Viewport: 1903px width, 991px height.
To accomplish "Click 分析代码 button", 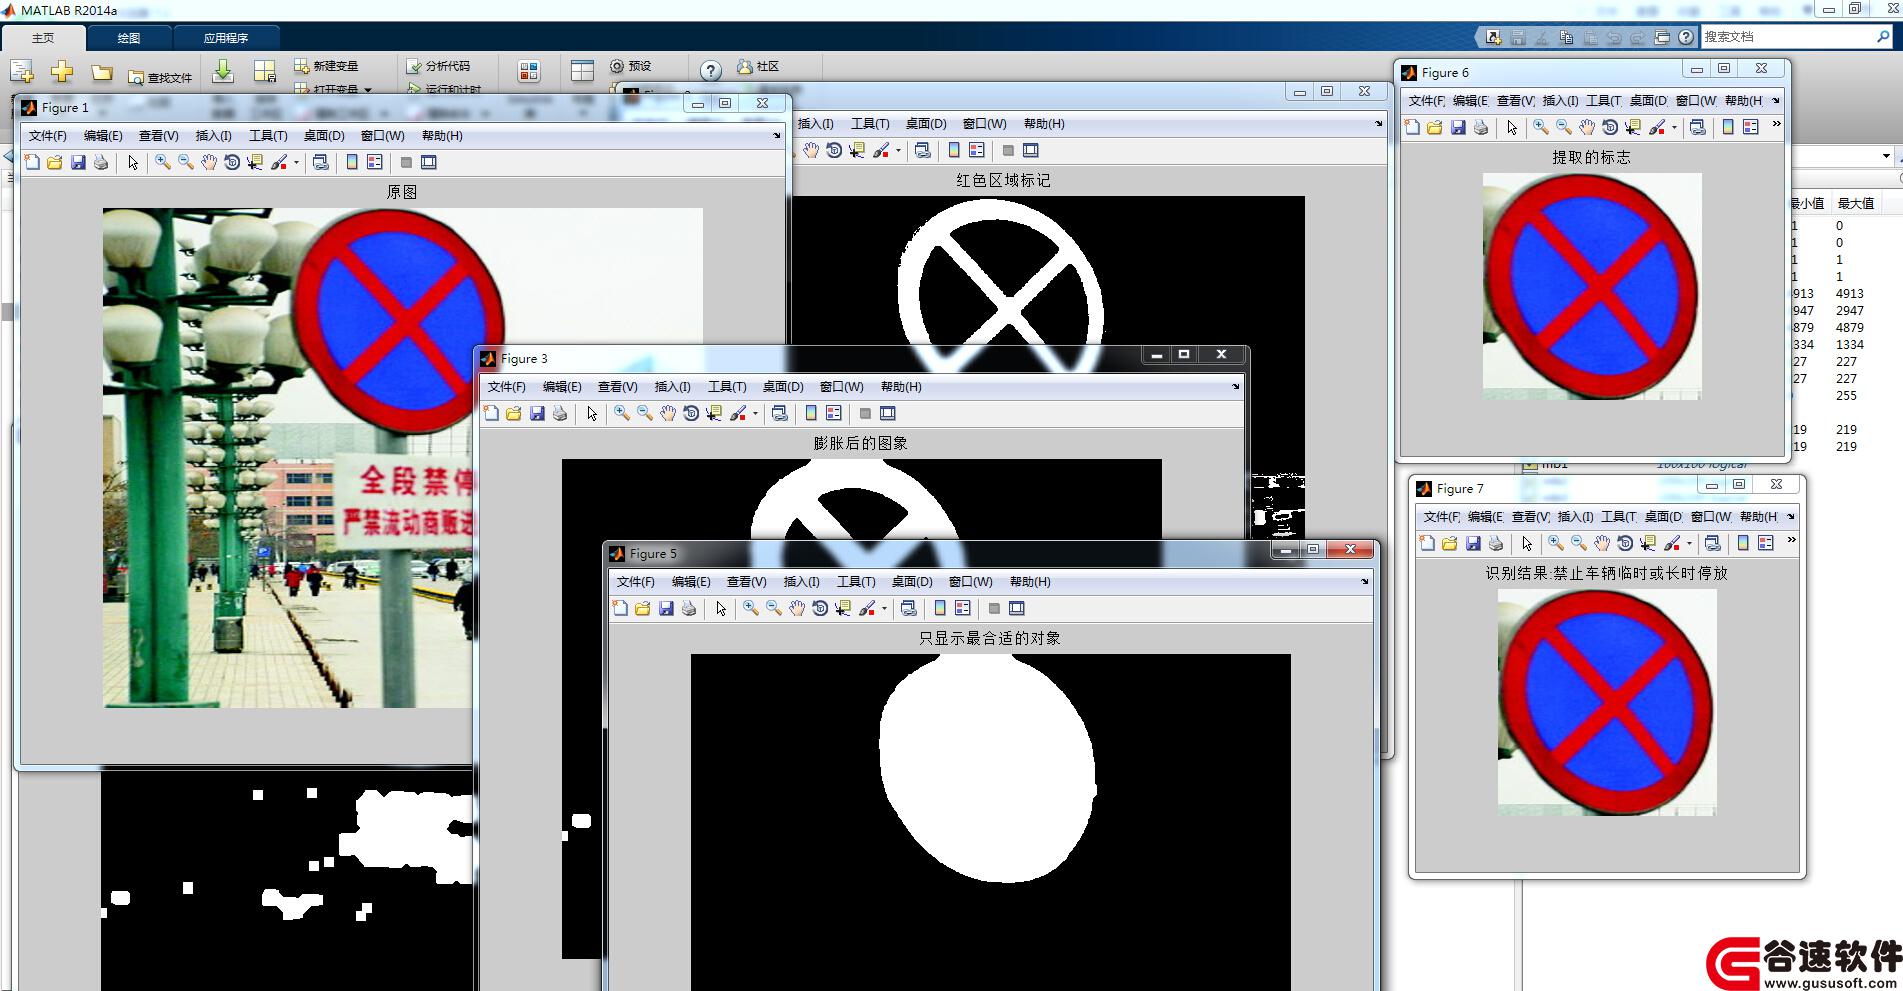I will [438, 66].
